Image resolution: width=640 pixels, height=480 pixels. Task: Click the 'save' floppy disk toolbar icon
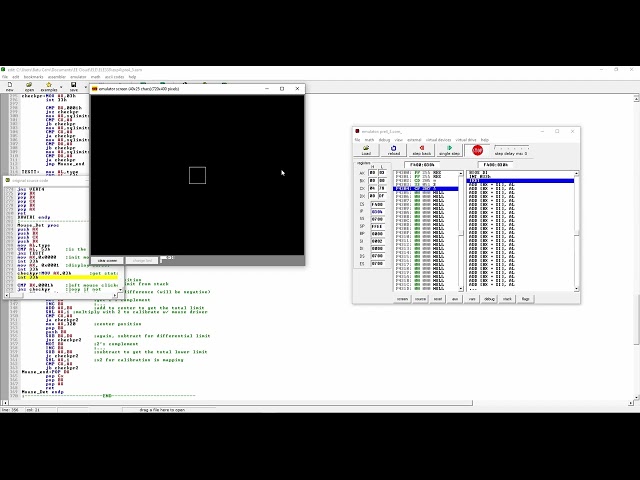tap(73, 87)
